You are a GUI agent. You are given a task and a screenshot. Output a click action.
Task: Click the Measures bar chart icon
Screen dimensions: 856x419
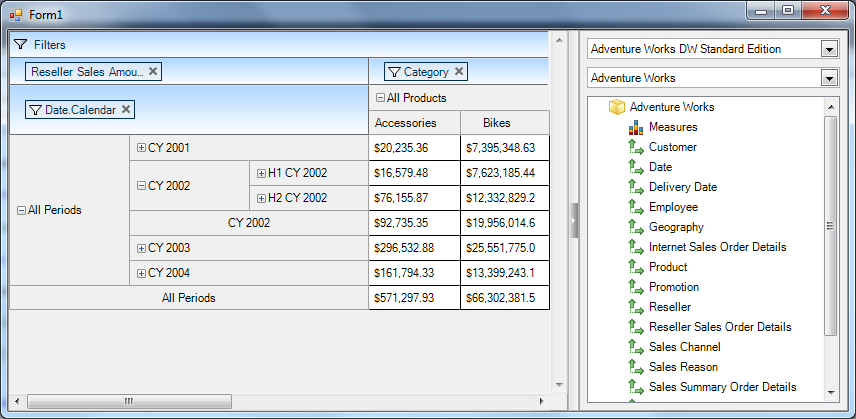point(634,127)
